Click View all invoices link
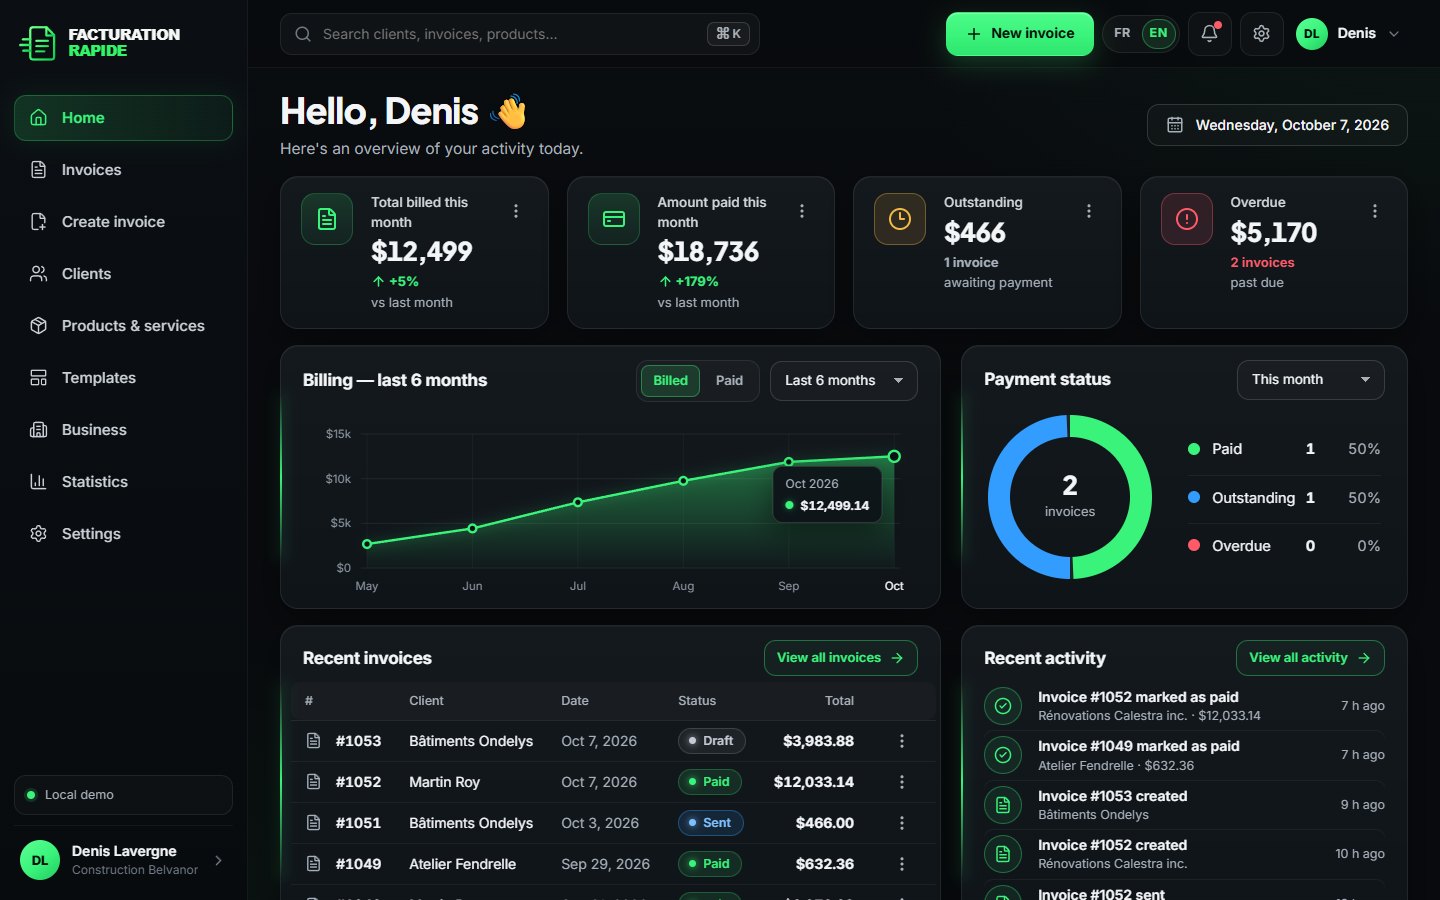Viewport: 1440px width, 900px height. coord(841,658)
